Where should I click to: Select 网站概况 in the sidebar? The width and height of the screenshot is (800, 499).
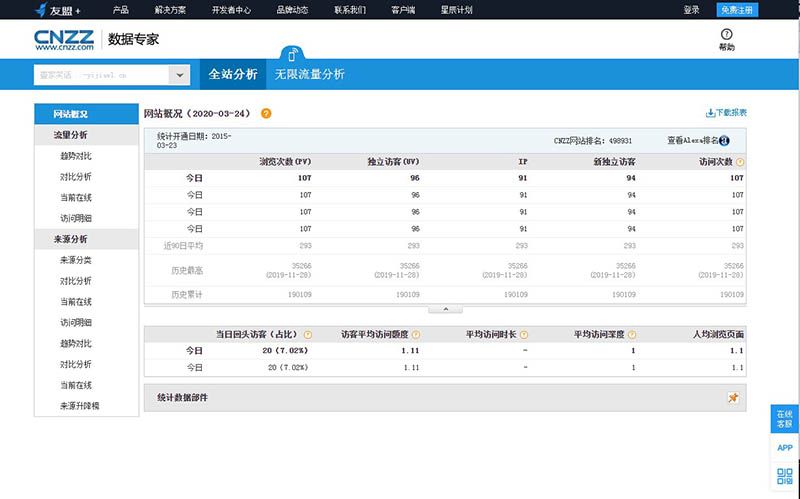pos(86,114)
